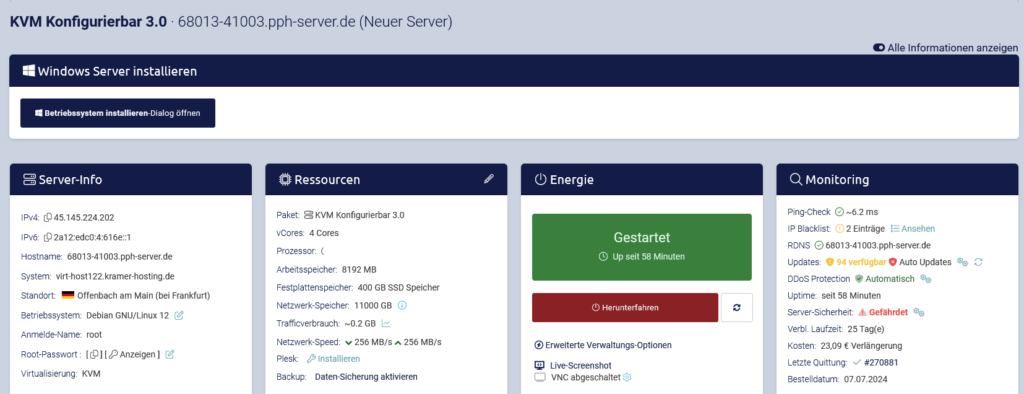This screenshot has height=394, width=1024.
Task: Click the Ping-Check green checkmark icon
Action: 839,212
